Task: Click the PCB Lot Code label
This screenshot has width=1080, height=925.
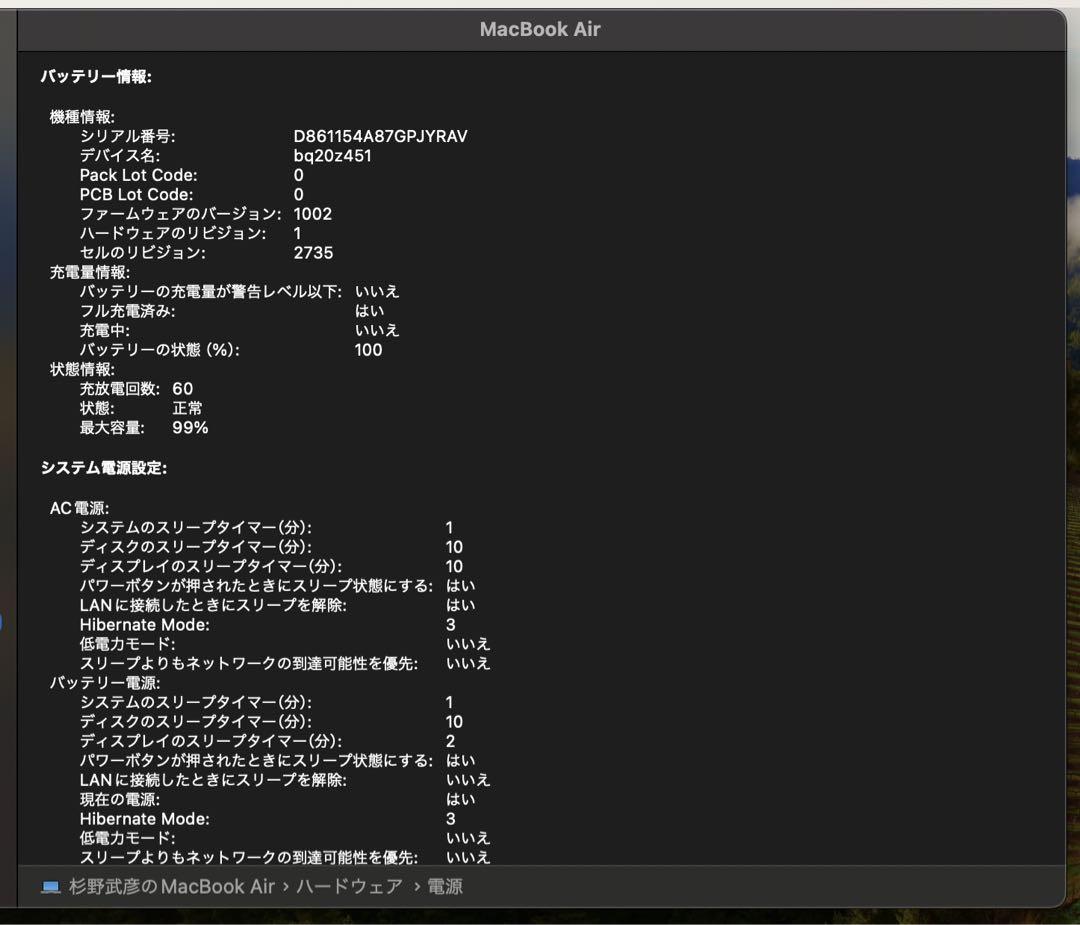Action: [136, 194]
